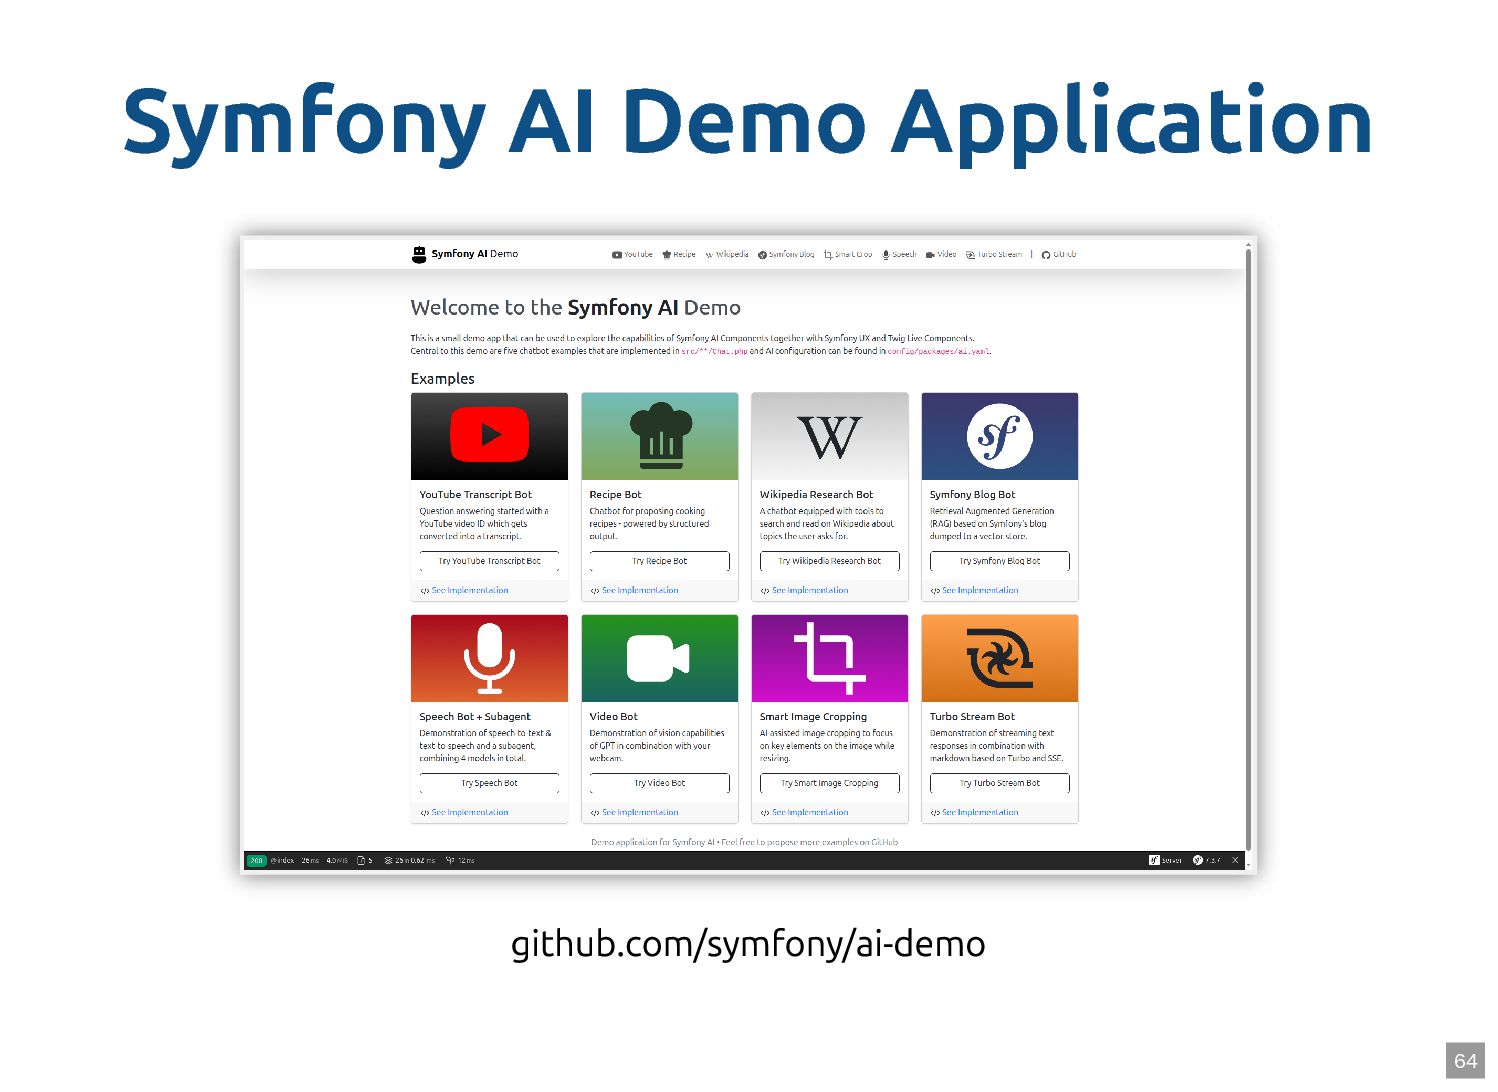This screenshot has width=1498, height=1092.
Task: Click the 4.0 MiB memory entry in debug toolbar
Action: point(337,861)
